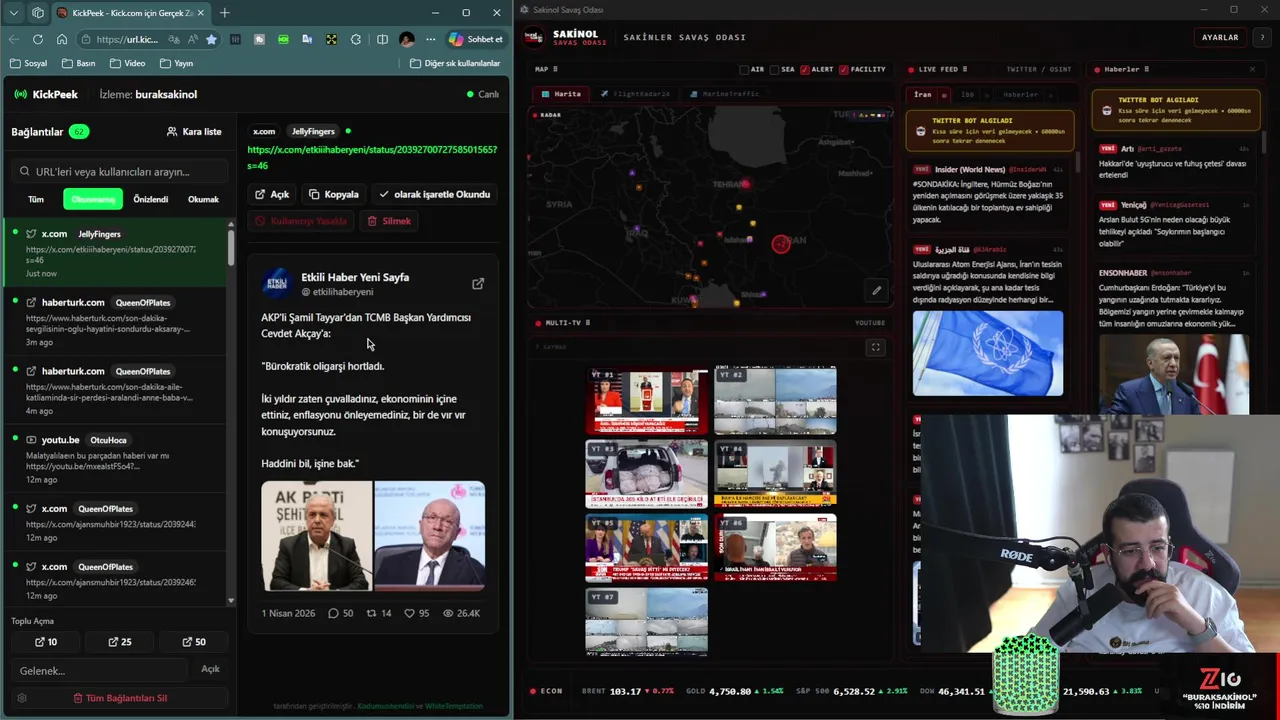Bulk open 50 links
The height and width of the screenshot is (720, 1280).
pos(194,642)
